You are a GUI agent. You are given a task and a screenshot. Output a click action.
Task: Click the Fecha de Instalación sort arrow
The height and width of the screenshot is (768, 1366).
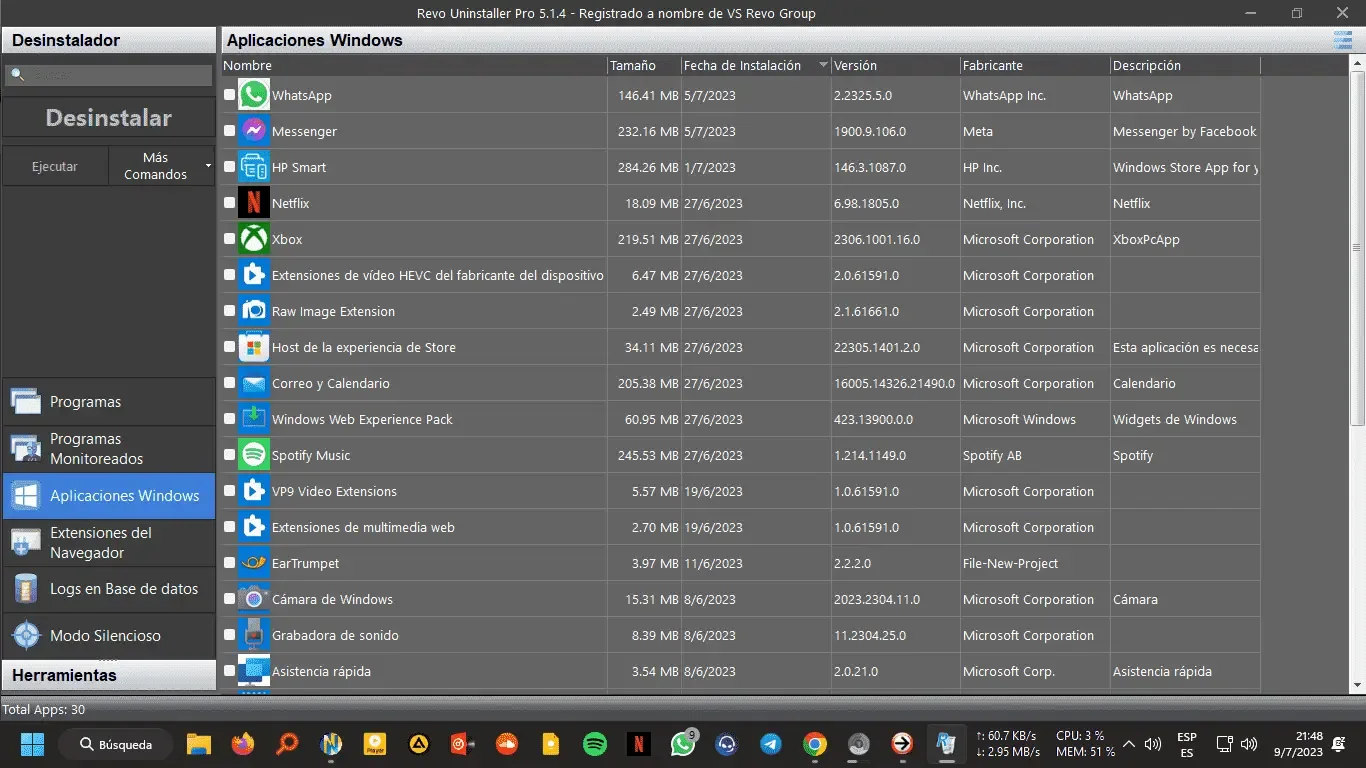click(823, 65)
